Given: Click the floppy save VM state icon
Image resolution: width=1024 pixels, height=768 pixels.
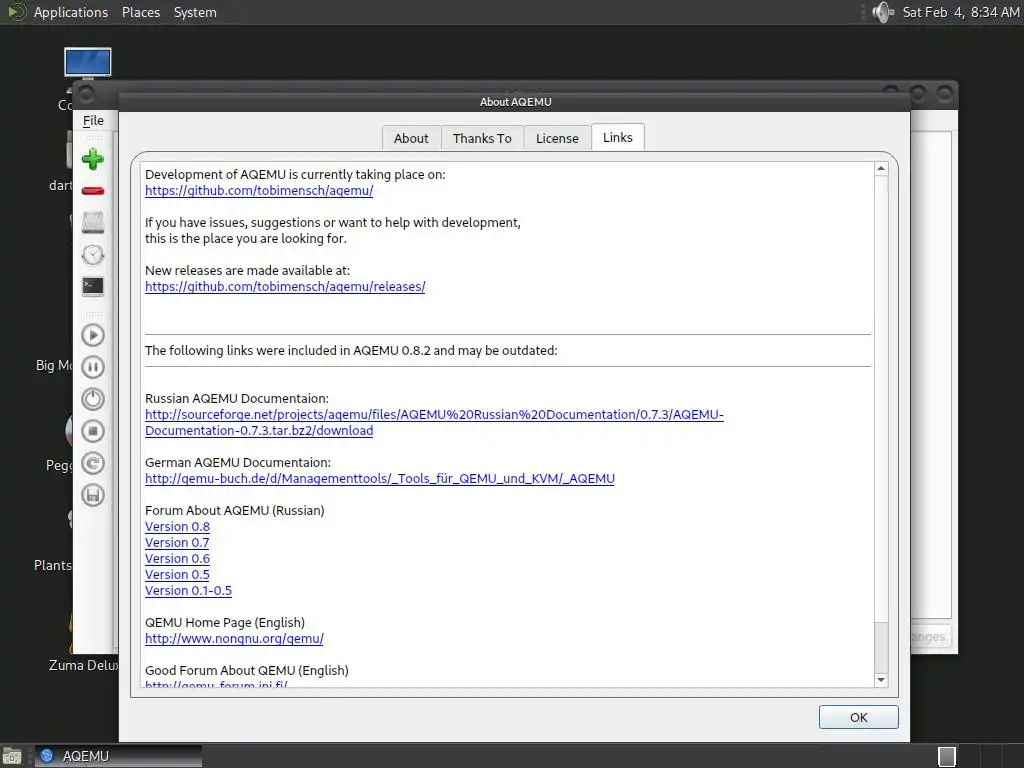Looking at the screenshot, I should click(93, 495).
